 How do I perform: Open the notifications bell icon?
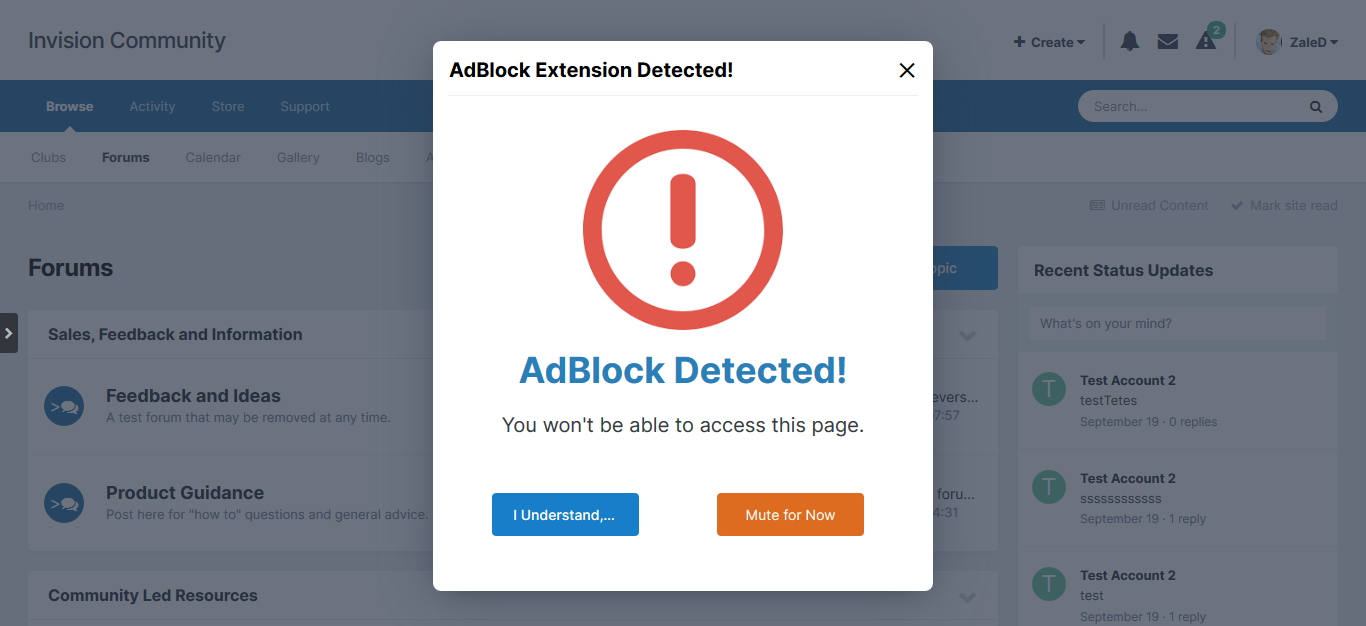click(1130, 41)
